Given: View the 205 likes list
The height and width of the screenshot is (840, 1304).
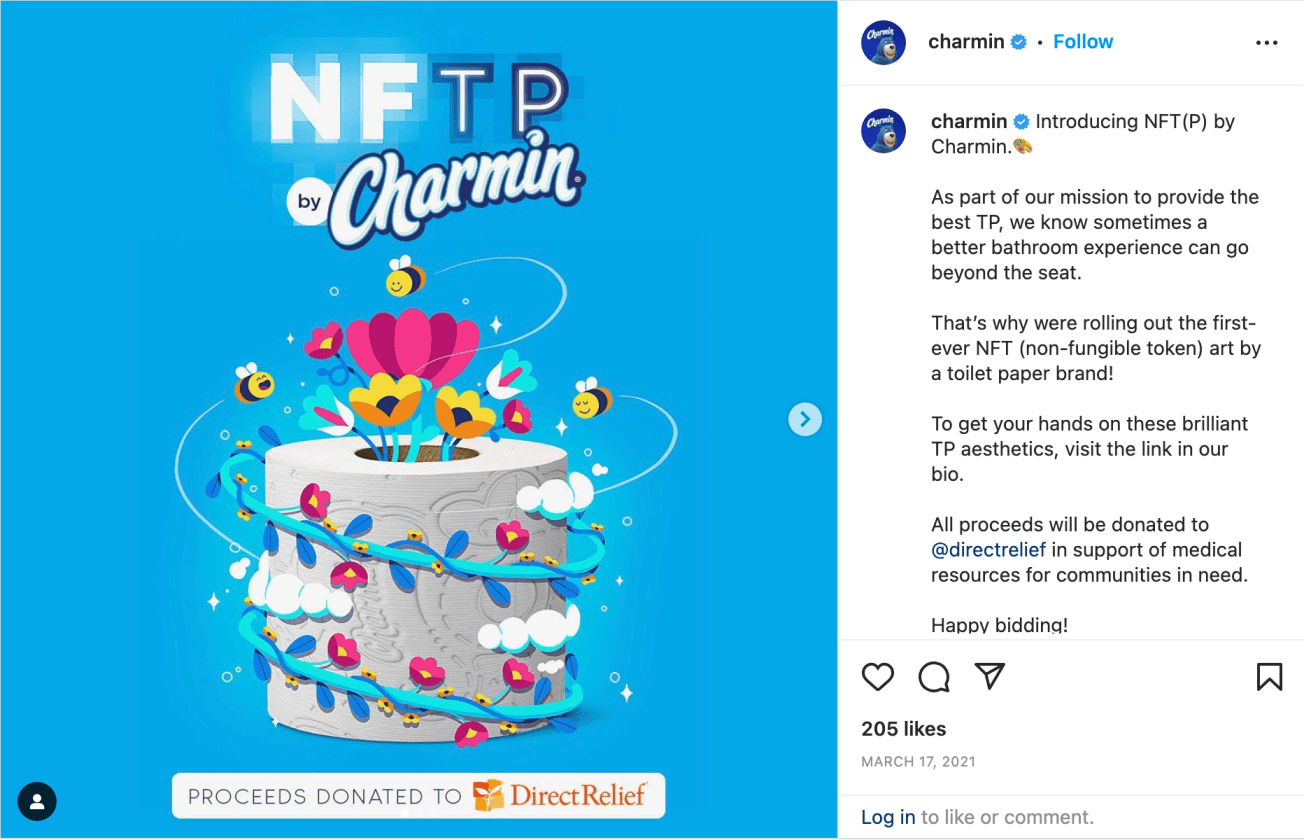Looking at the screenshot, I should coord(903,729).
